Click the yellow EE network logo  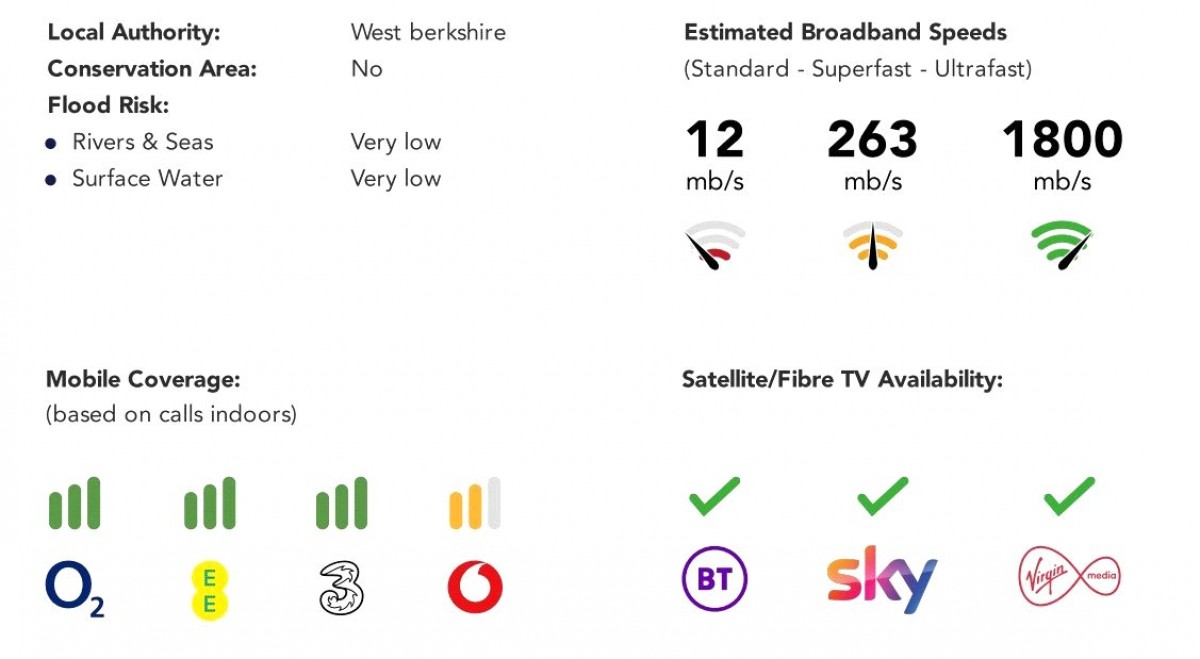coord(210,589)
